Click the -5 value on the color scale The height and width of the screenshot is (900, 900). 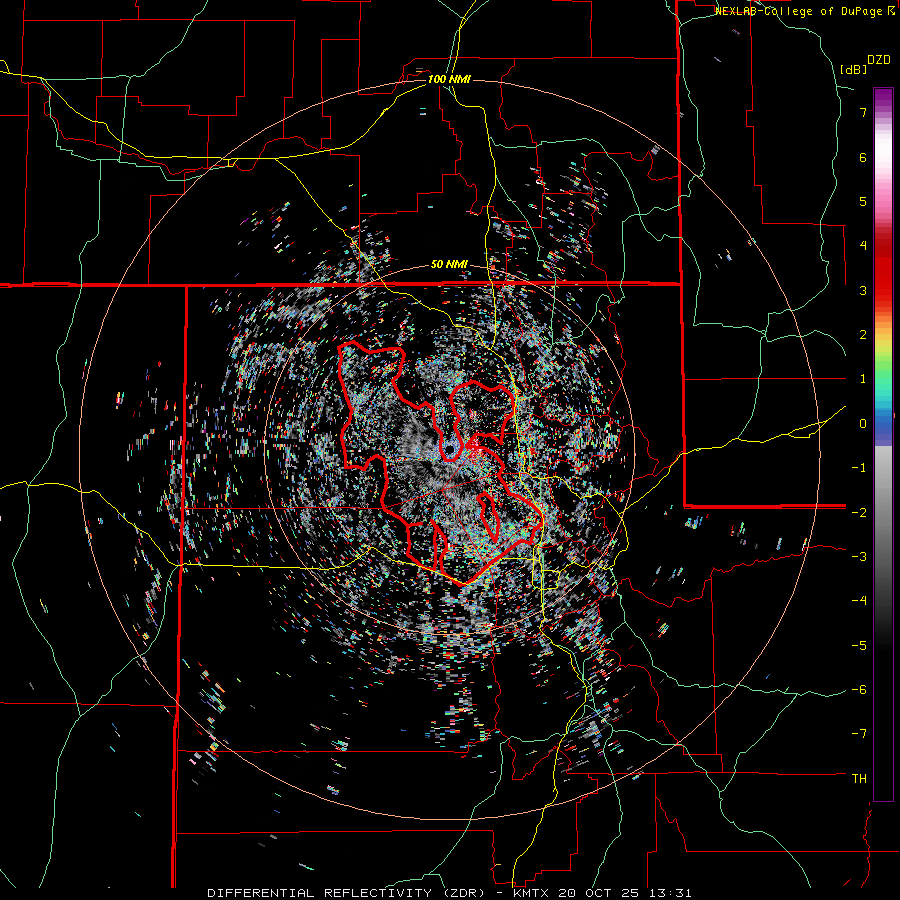[859, 646]
